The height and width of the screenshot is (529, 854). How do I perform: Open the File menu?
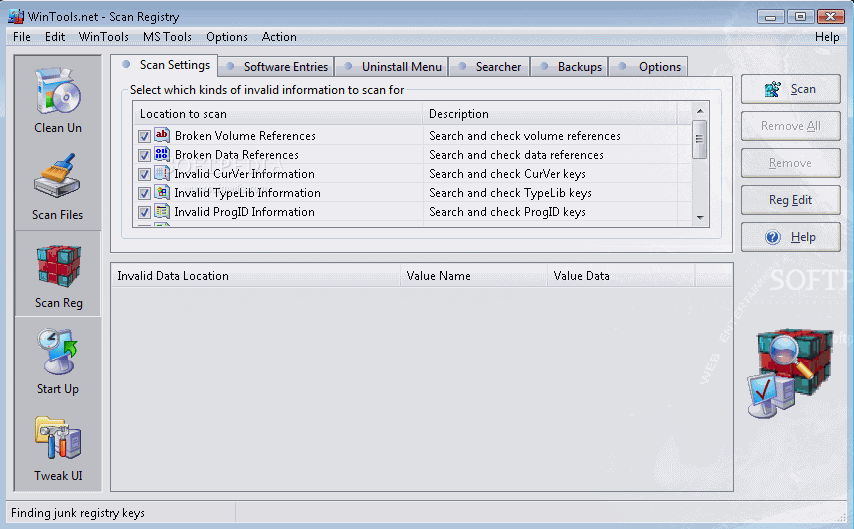pyautogui.click(x=22, y=37)
